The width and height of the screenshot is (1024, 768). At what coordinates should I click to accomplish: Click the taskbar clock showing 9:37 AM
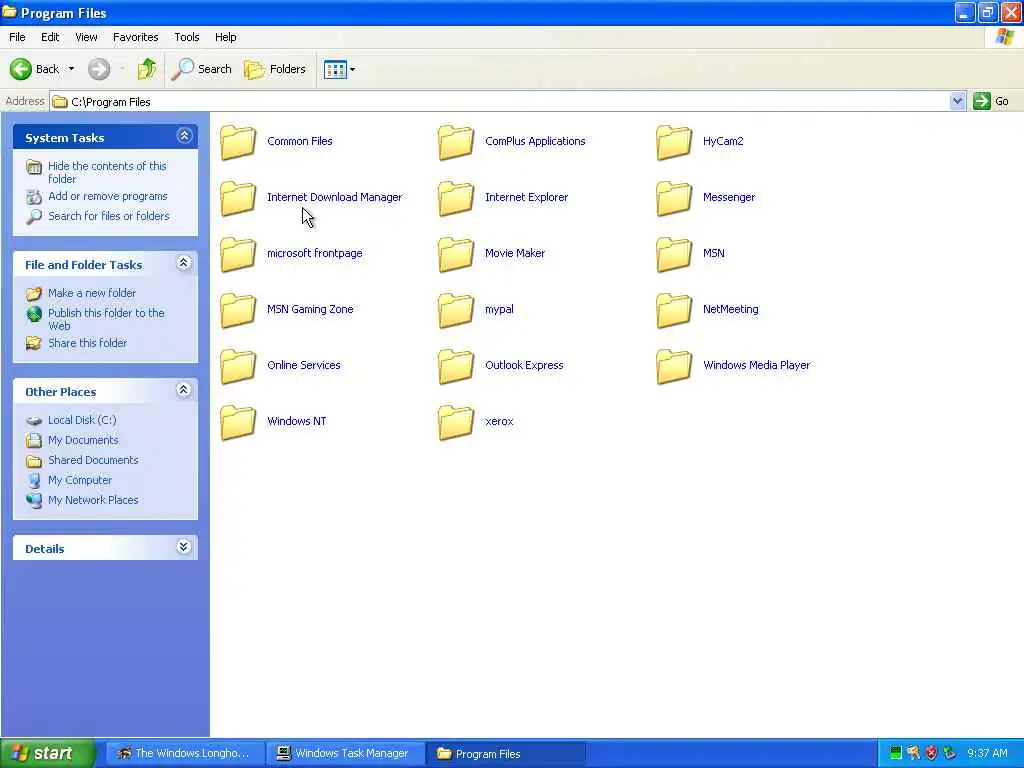pos(987,753)
